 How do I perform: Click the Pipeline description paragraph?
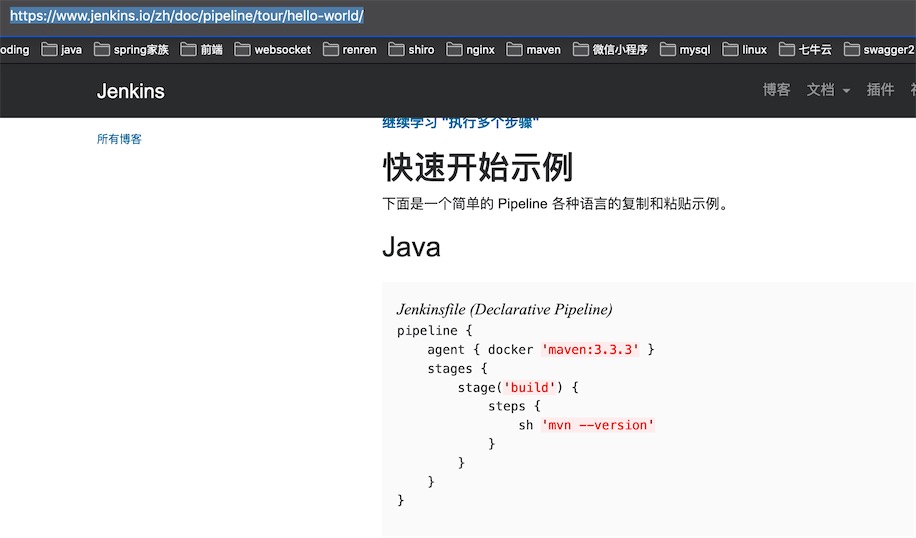click(556, 204)
